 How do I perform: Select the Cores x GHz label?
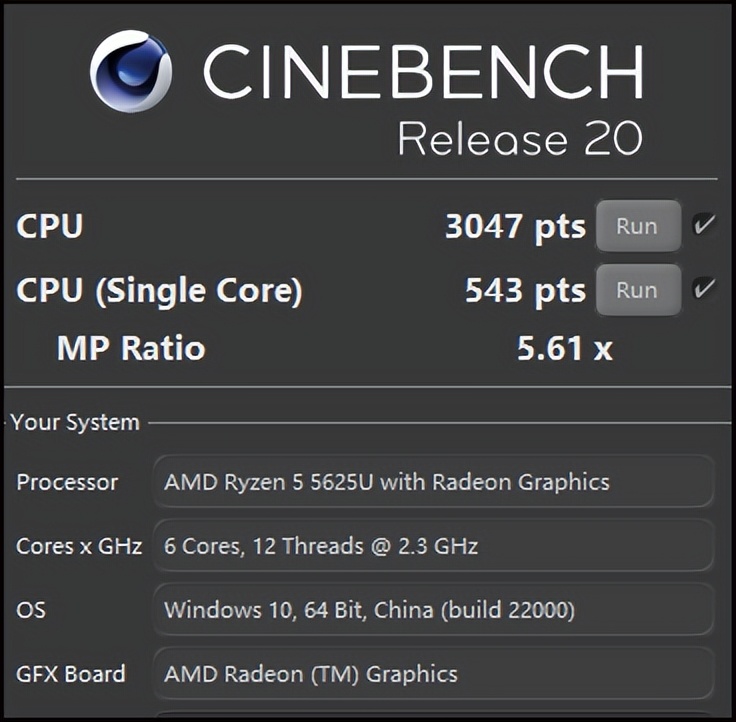click(x=79, y=546)
